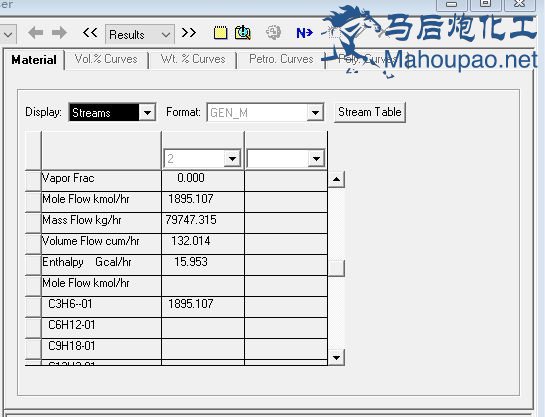Jump to next form with >> button
The image size is (545, 417).
point(189,33)
